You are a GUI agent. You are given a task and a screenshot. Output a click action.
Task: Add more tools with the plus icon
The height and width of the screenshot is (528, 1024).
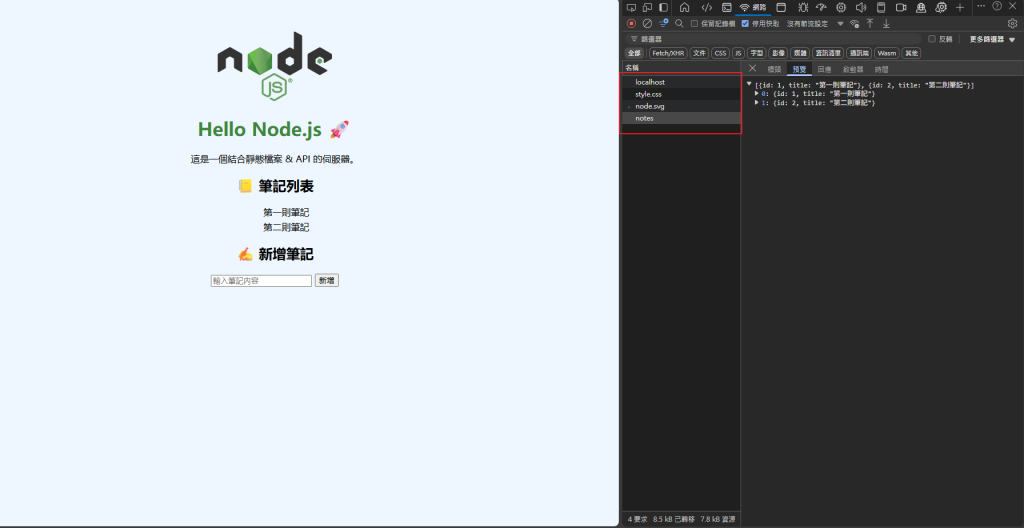(x=960, y=7)
